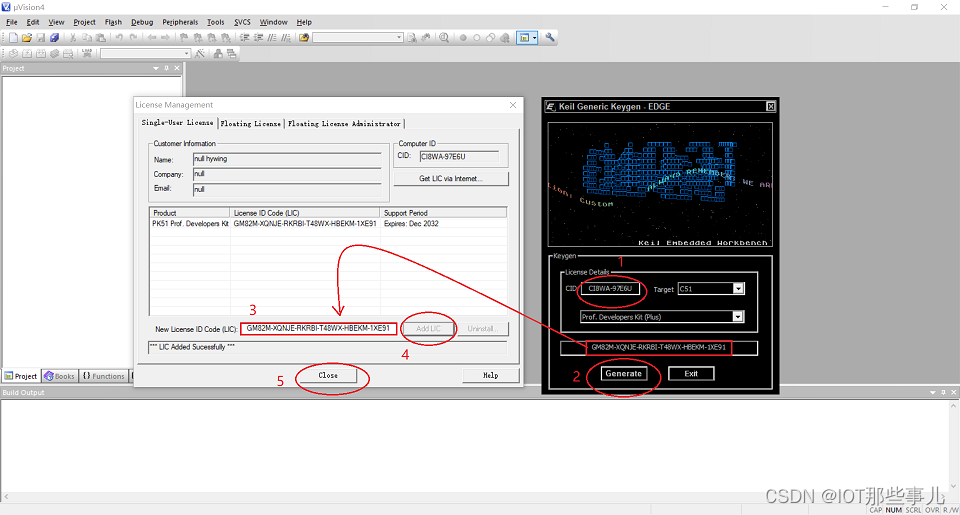
Task: Click the New License ID Code input field
Action: pos(318,328)
